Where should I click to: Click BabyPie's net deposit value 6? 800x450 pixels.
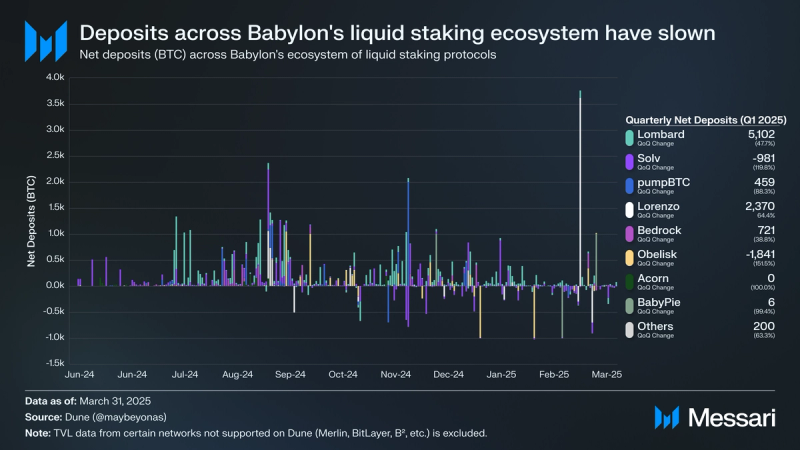tap(771, 302)
